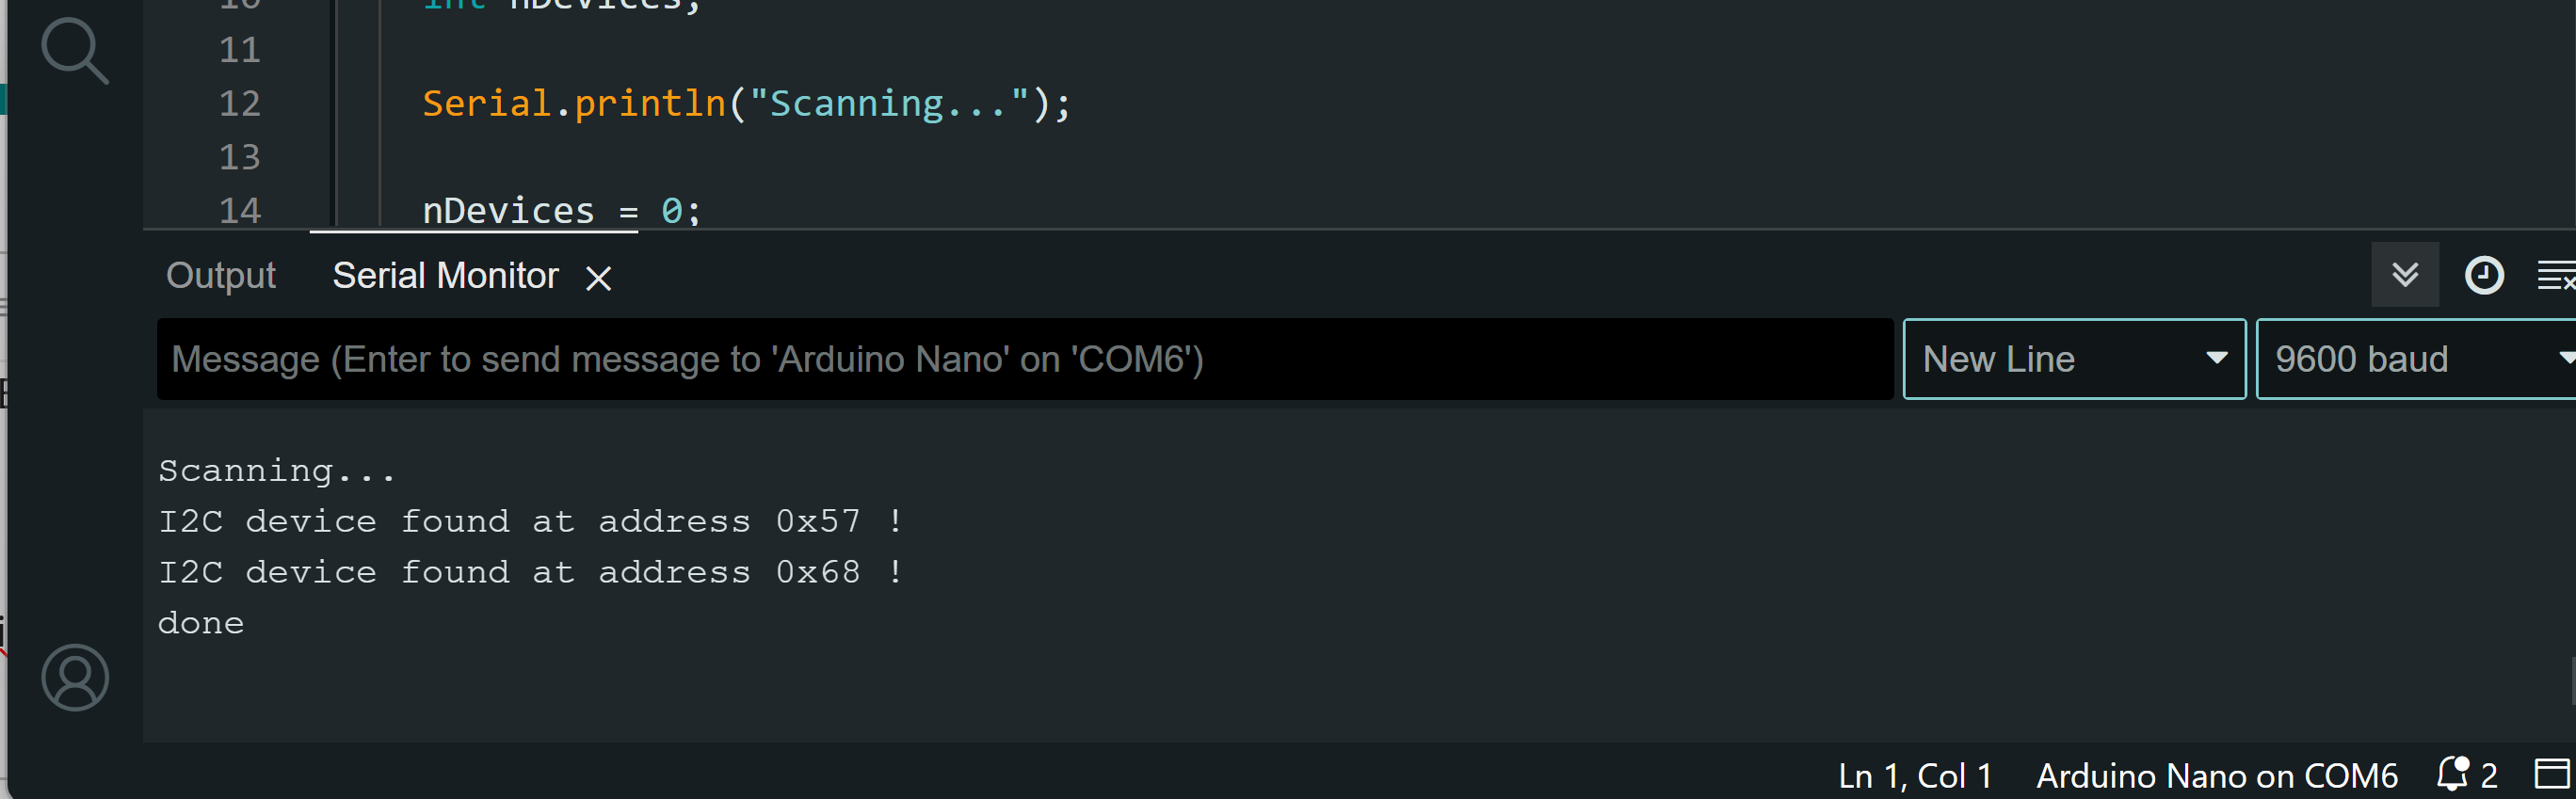Clear the Serial Monitor output

[2555, 275]
